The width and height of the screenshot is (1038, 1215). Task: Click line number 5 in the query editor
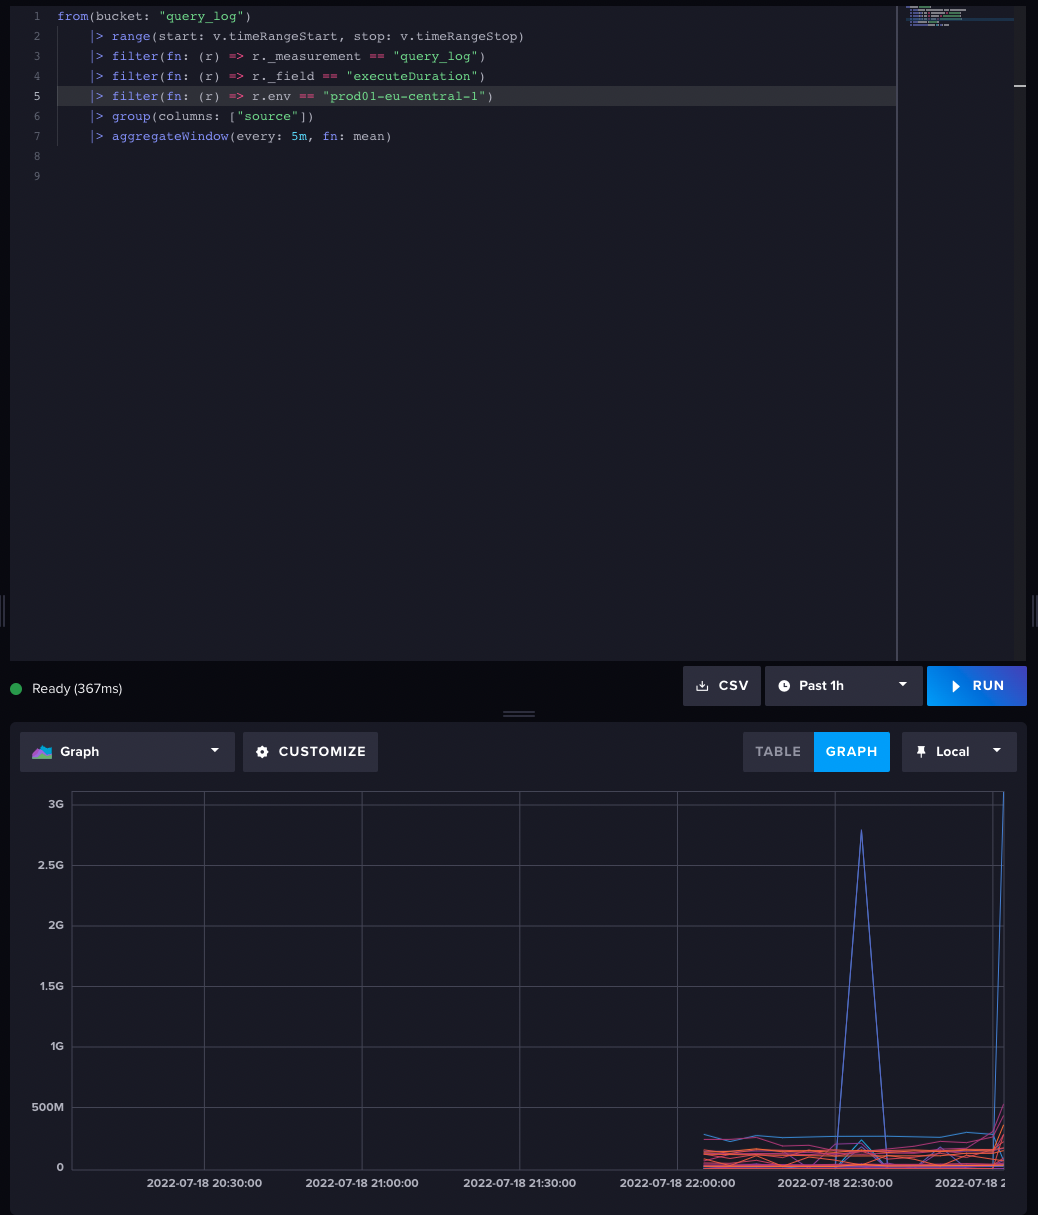click(37, 96)
